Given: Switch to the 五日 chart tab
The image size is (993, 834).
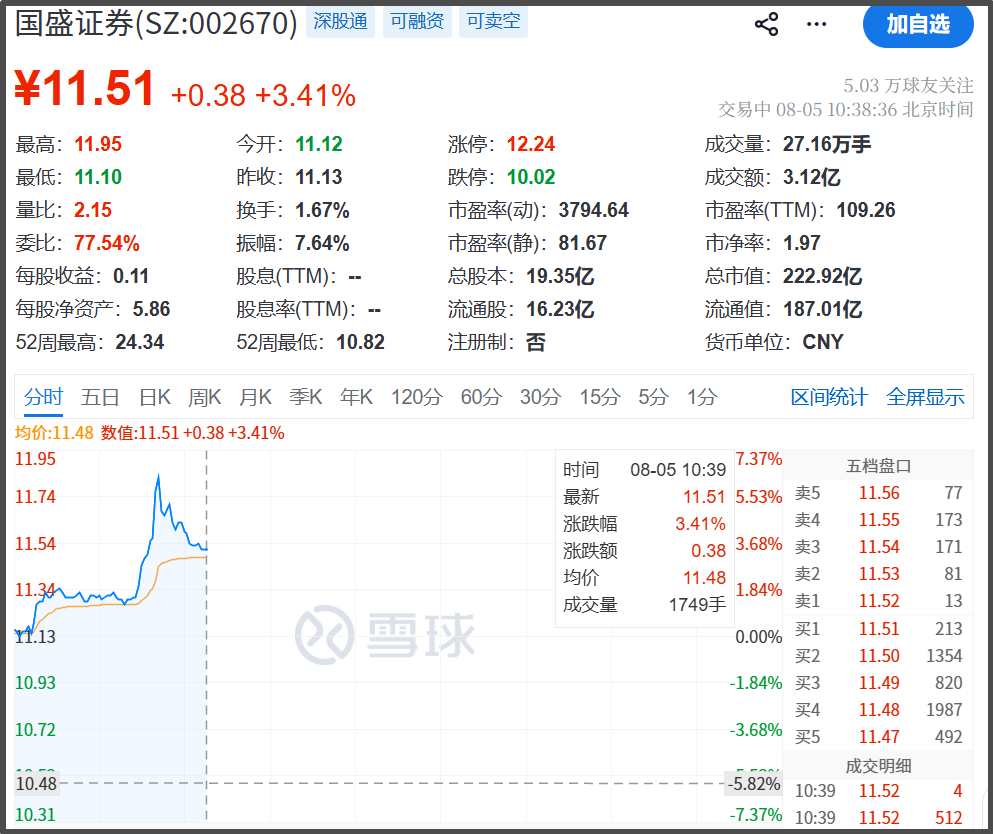Looking at the screenshot, I should [x=100, y=397].
